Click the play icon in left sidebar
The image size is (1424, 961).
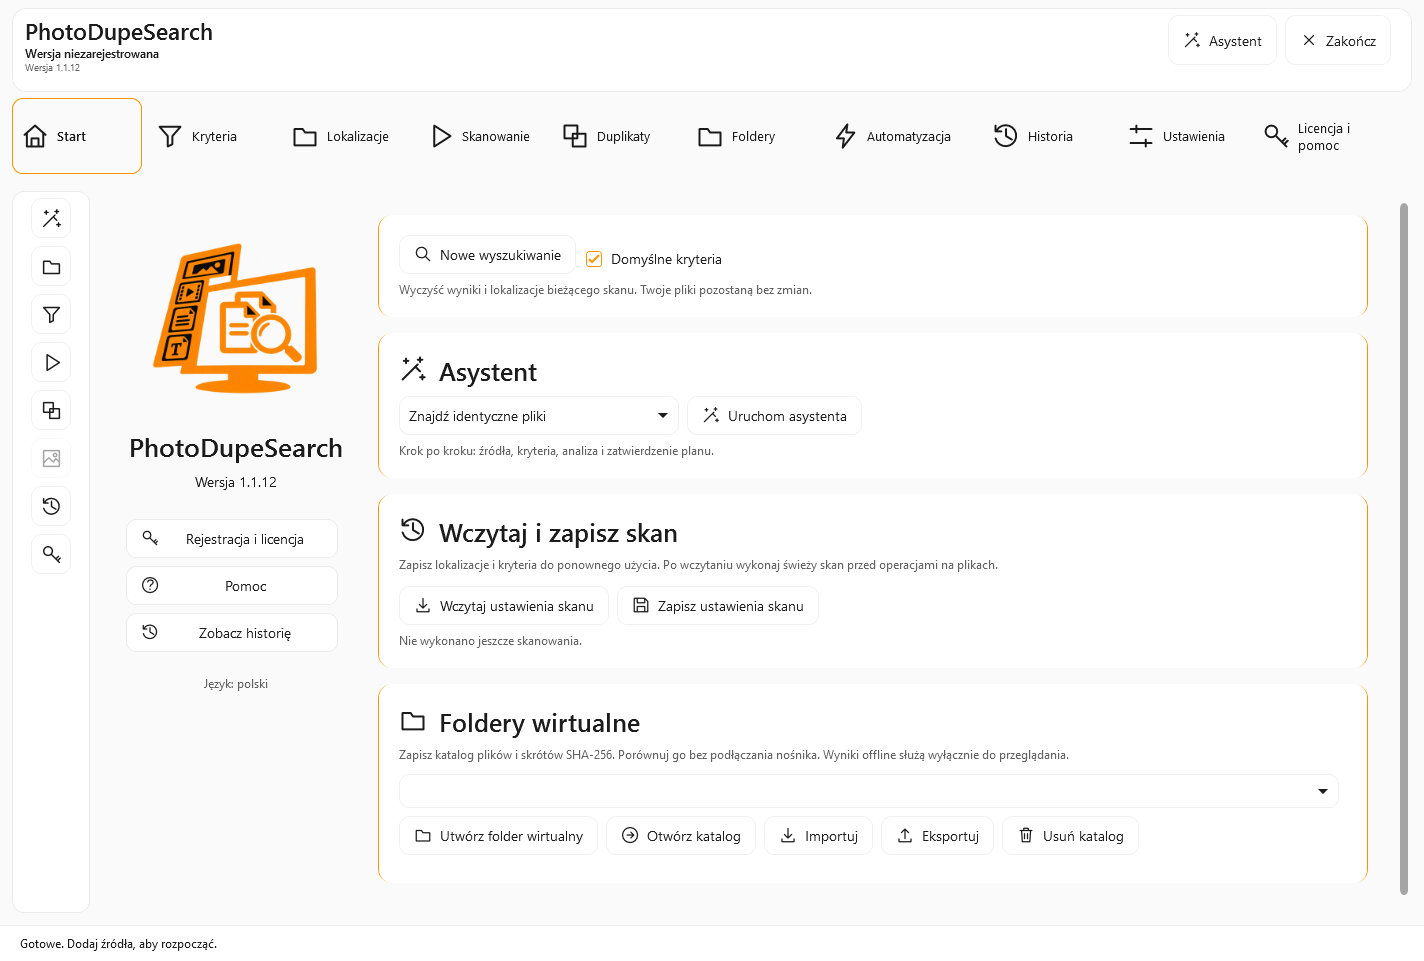click(x=51, y=362)
